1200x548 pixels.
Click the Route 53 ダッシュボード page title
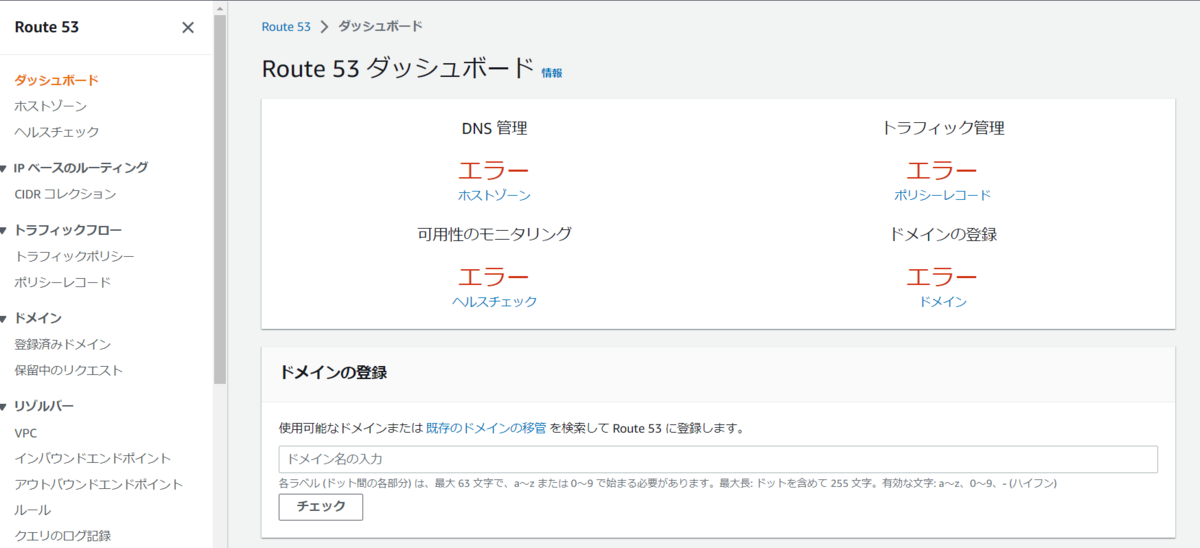[x=398, y=69]
